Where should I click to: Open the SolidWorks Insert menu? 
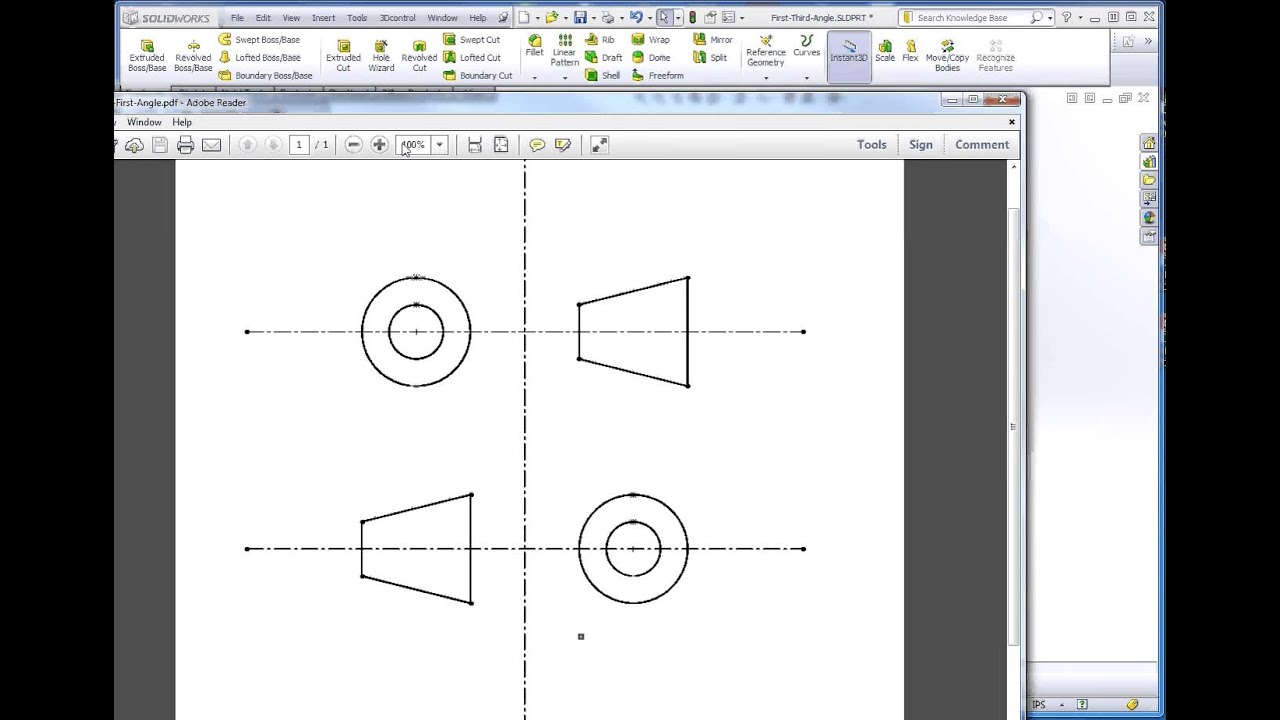click(323, 18)
